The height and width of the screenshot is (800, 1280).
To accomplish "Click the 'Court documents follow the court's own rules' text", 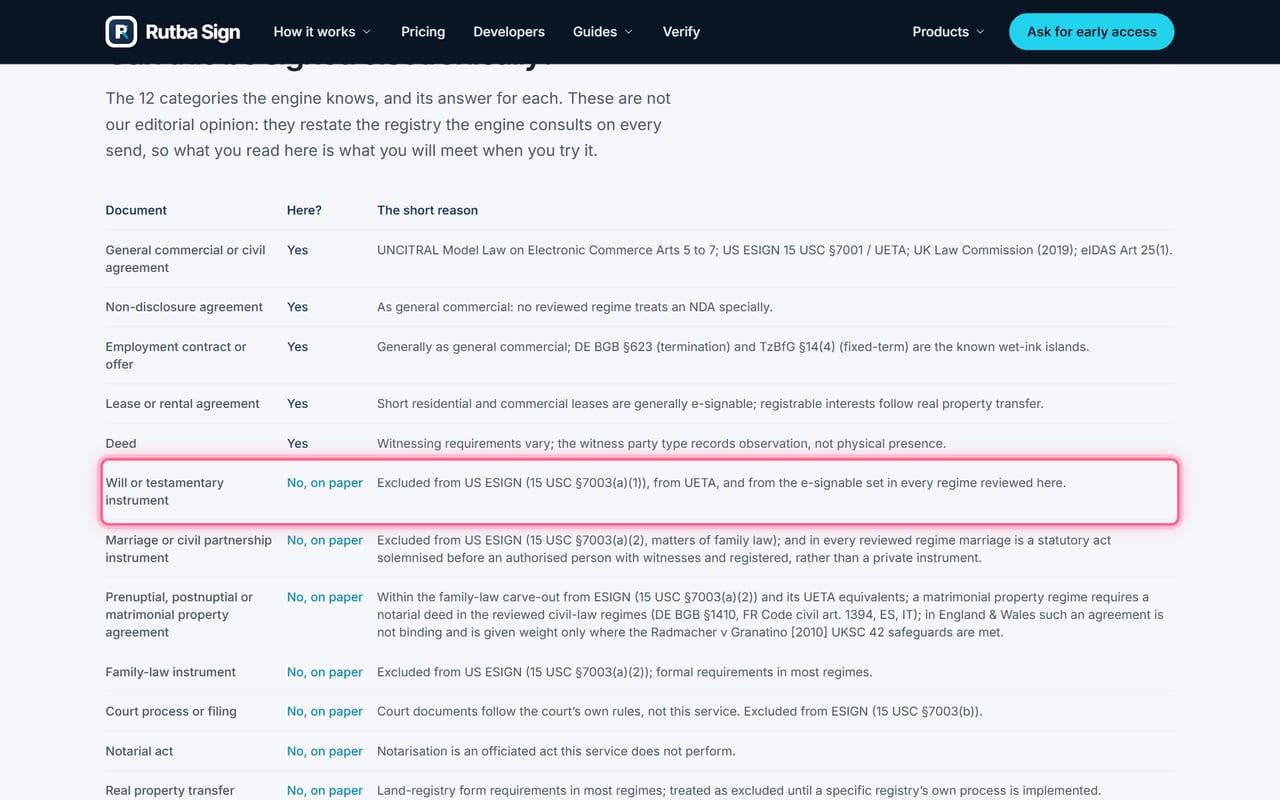I will tap(680, 712).
